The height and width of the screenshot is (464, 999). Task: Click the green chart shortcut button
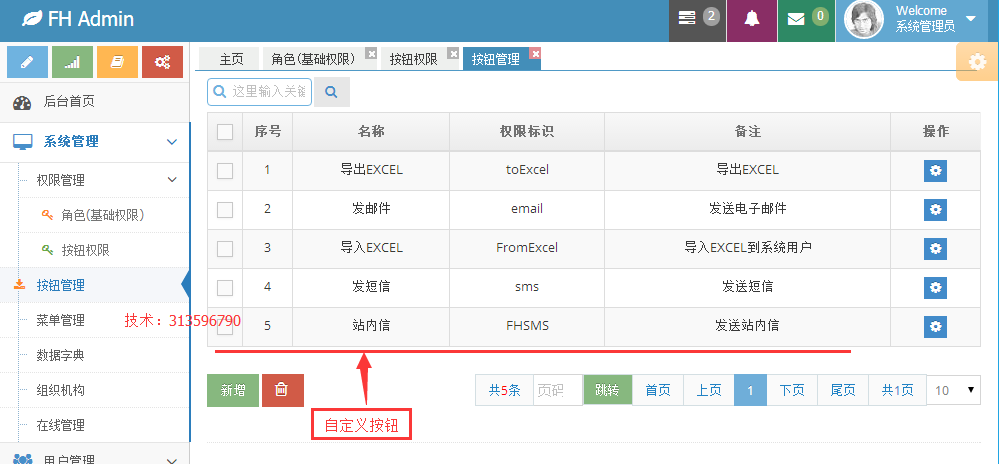72,62
